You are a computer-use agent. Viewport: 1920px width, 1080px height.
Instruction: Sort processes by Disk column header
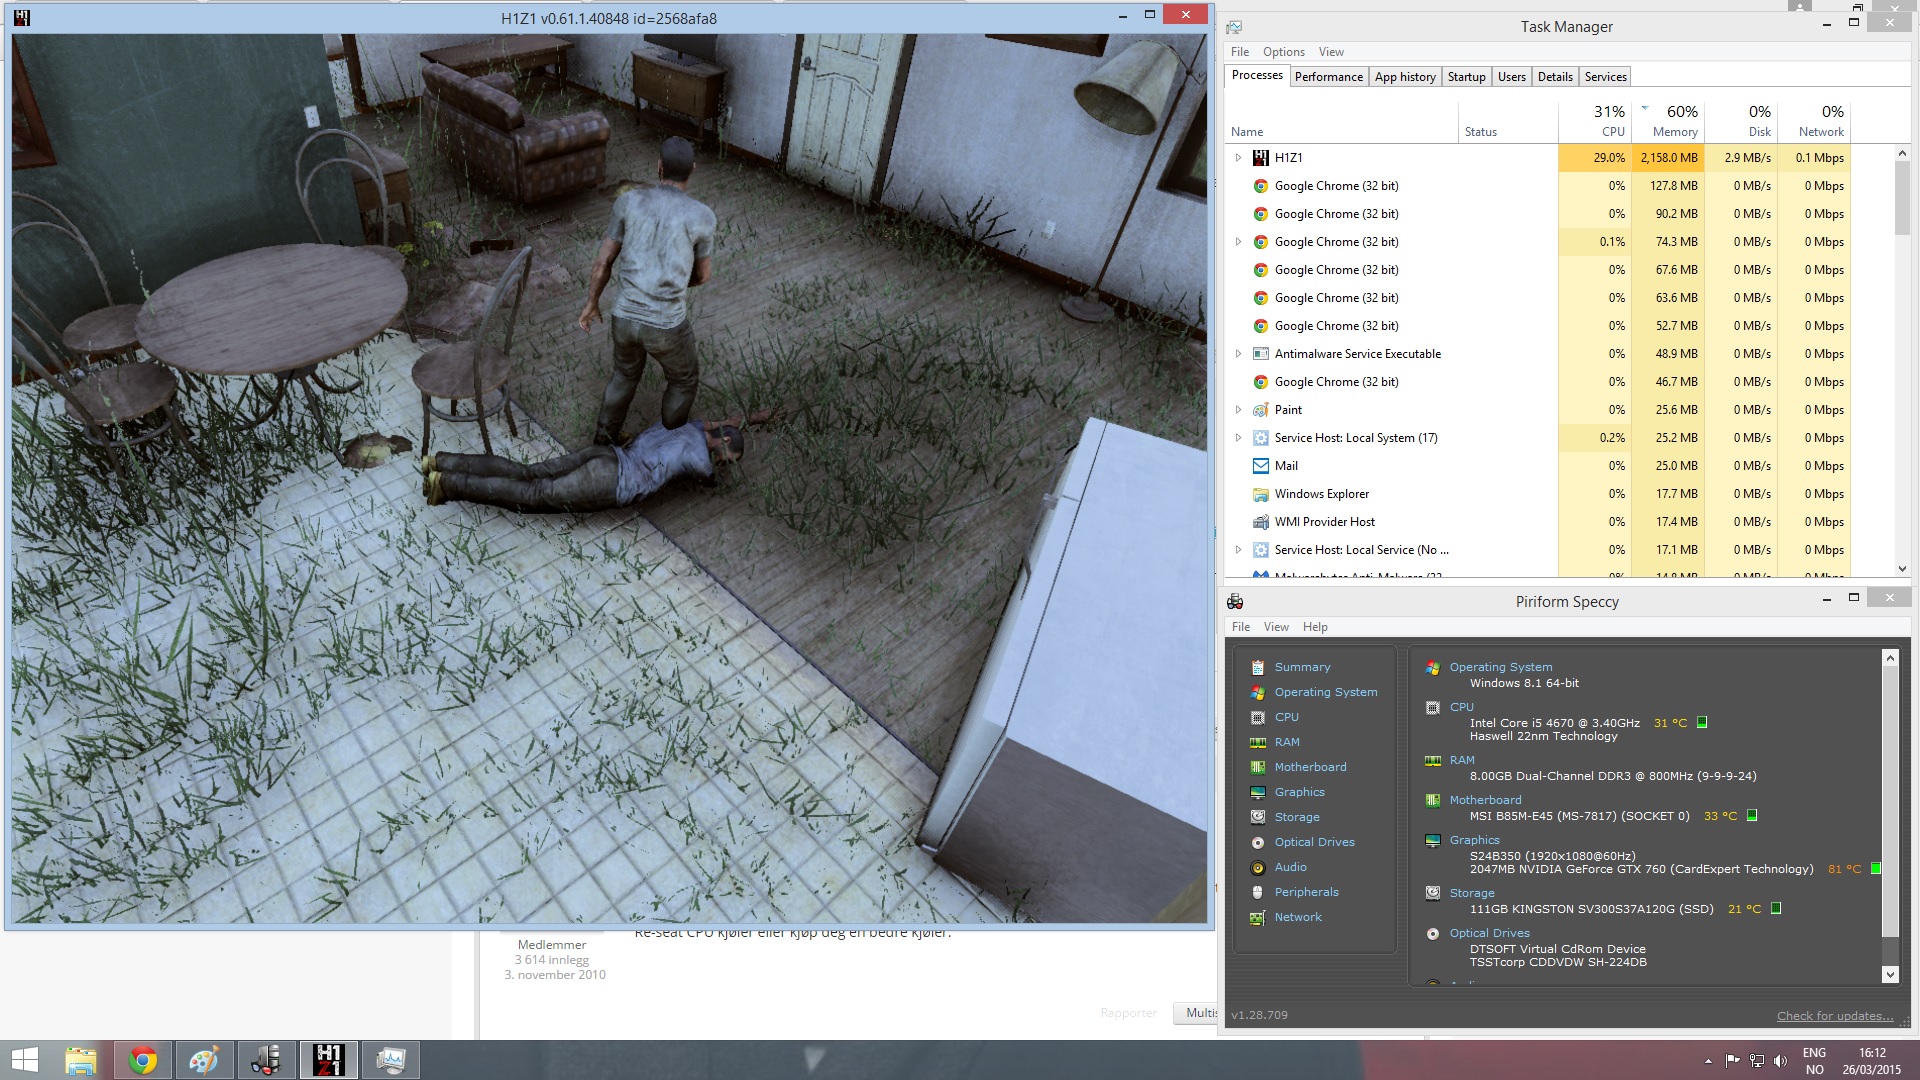[x=1740, y=120]
